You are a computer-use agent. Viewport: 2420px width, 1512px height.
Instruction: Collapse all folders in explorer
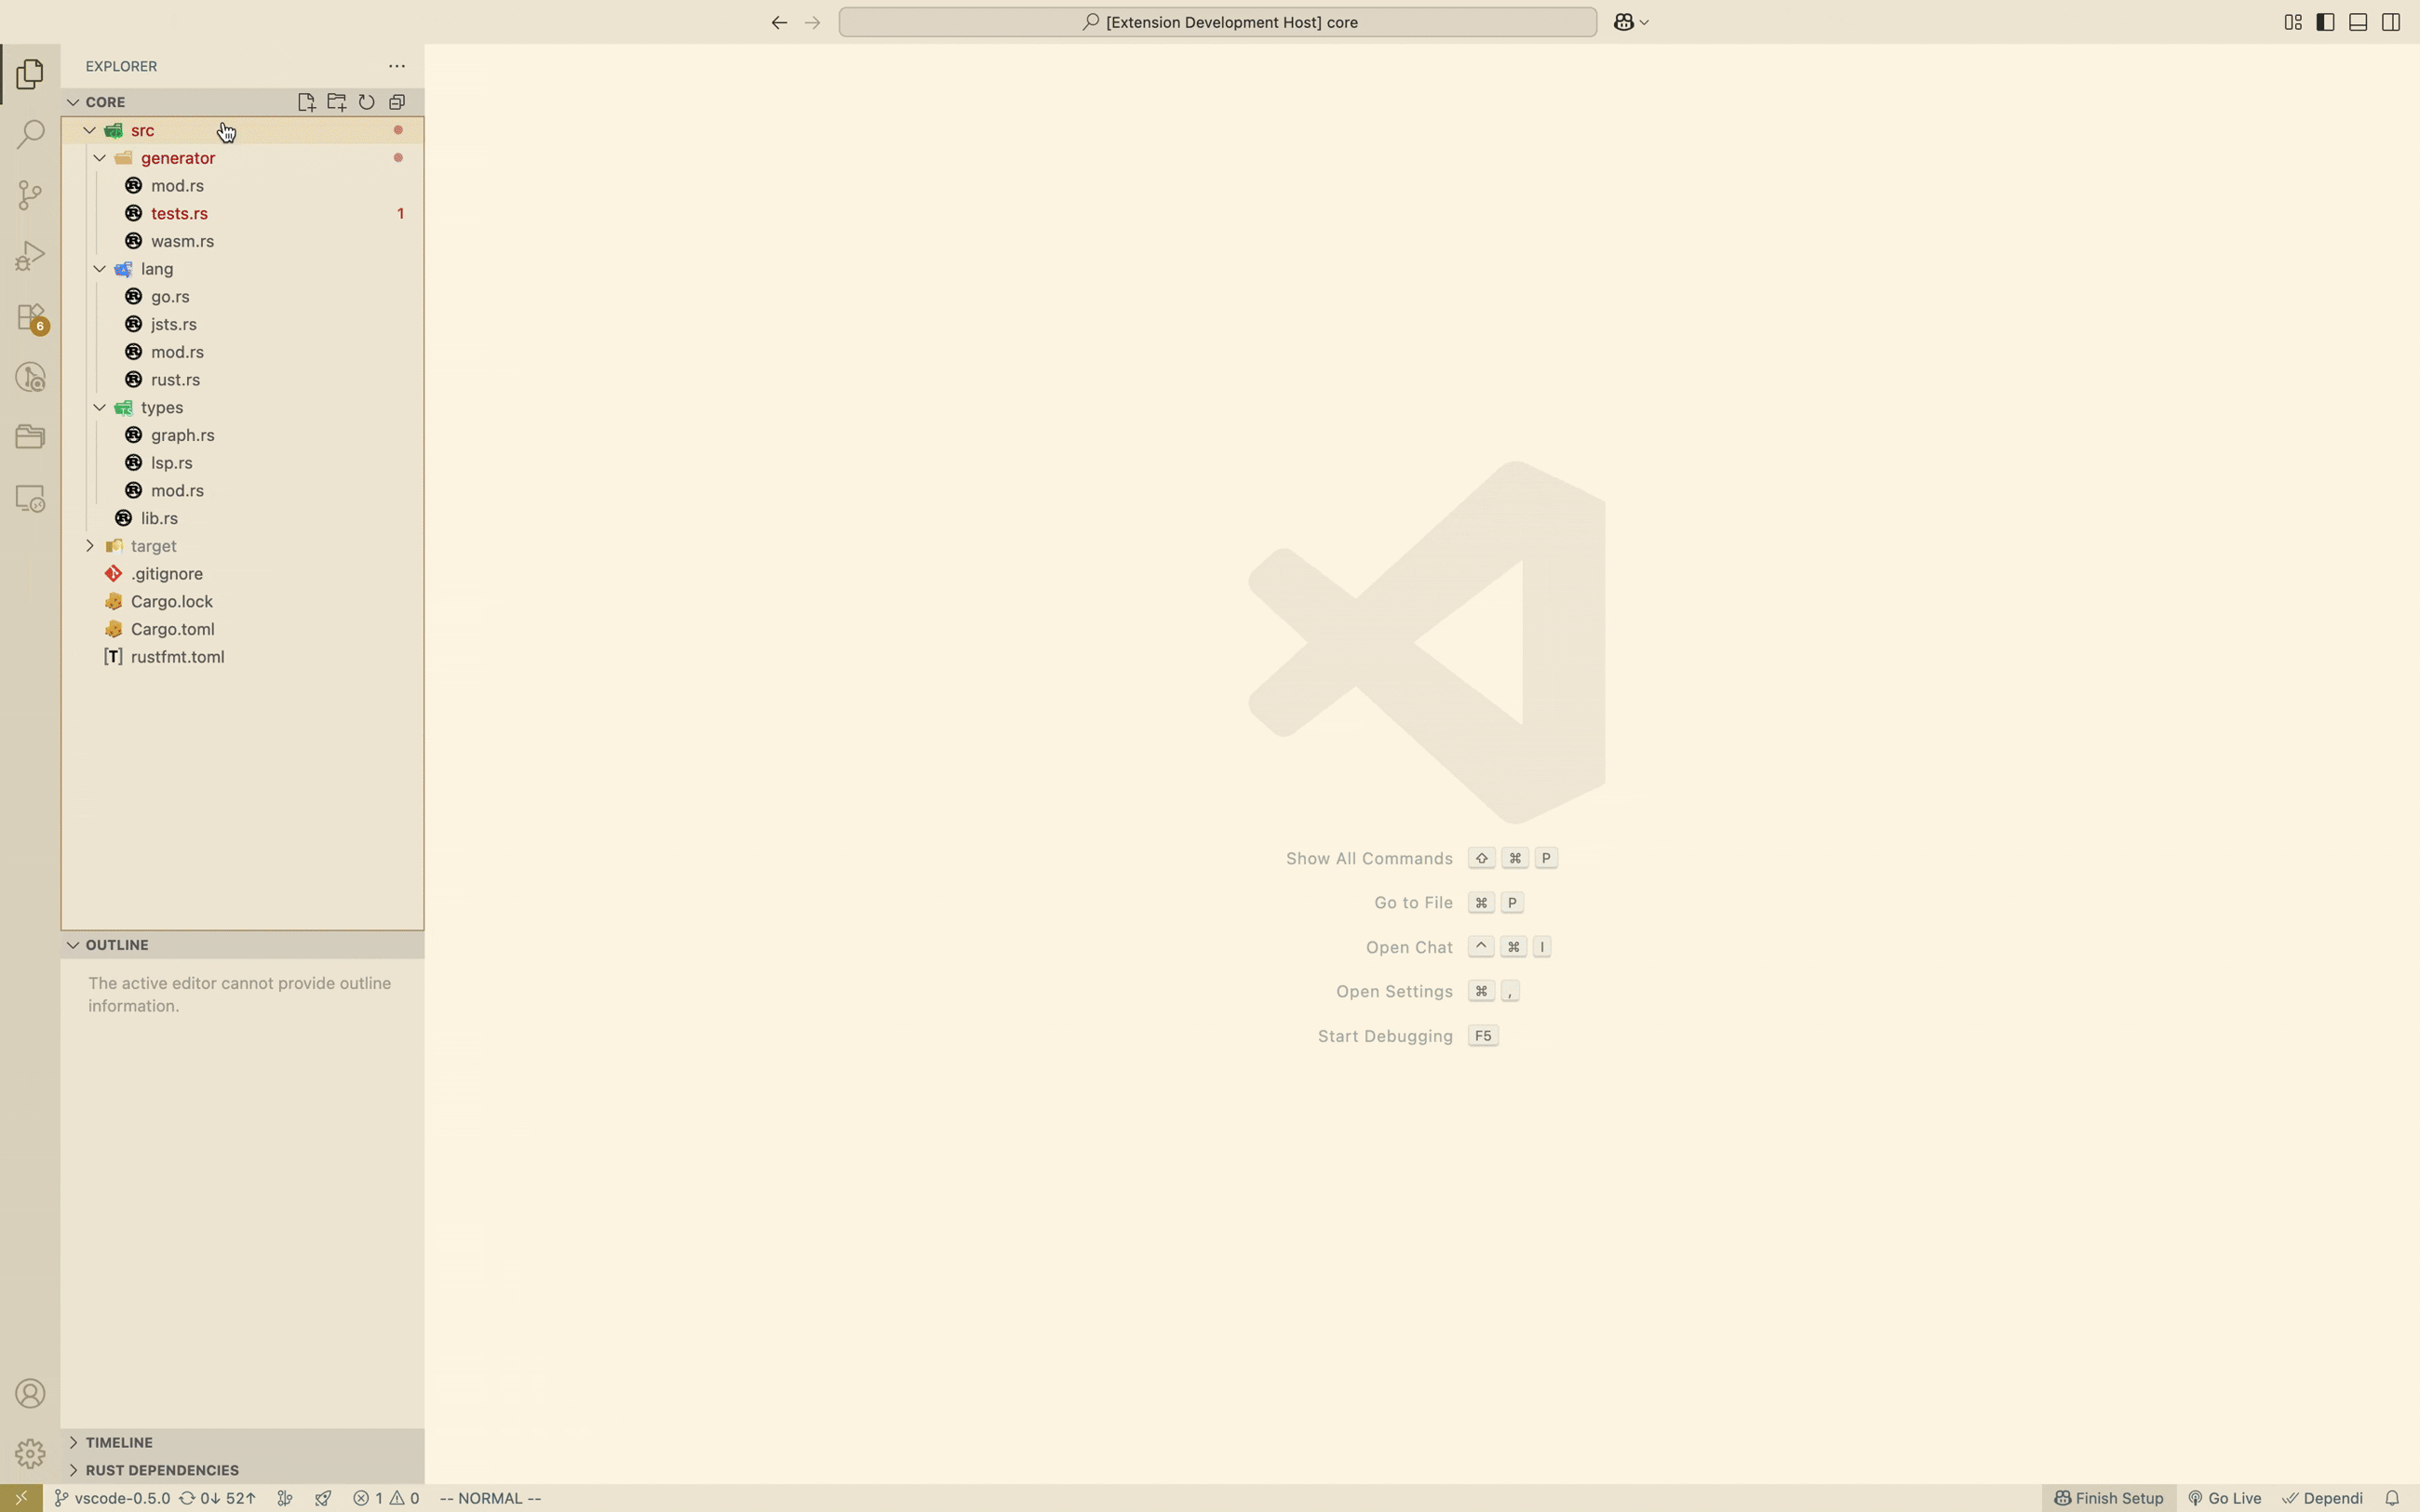pos(397,102)
